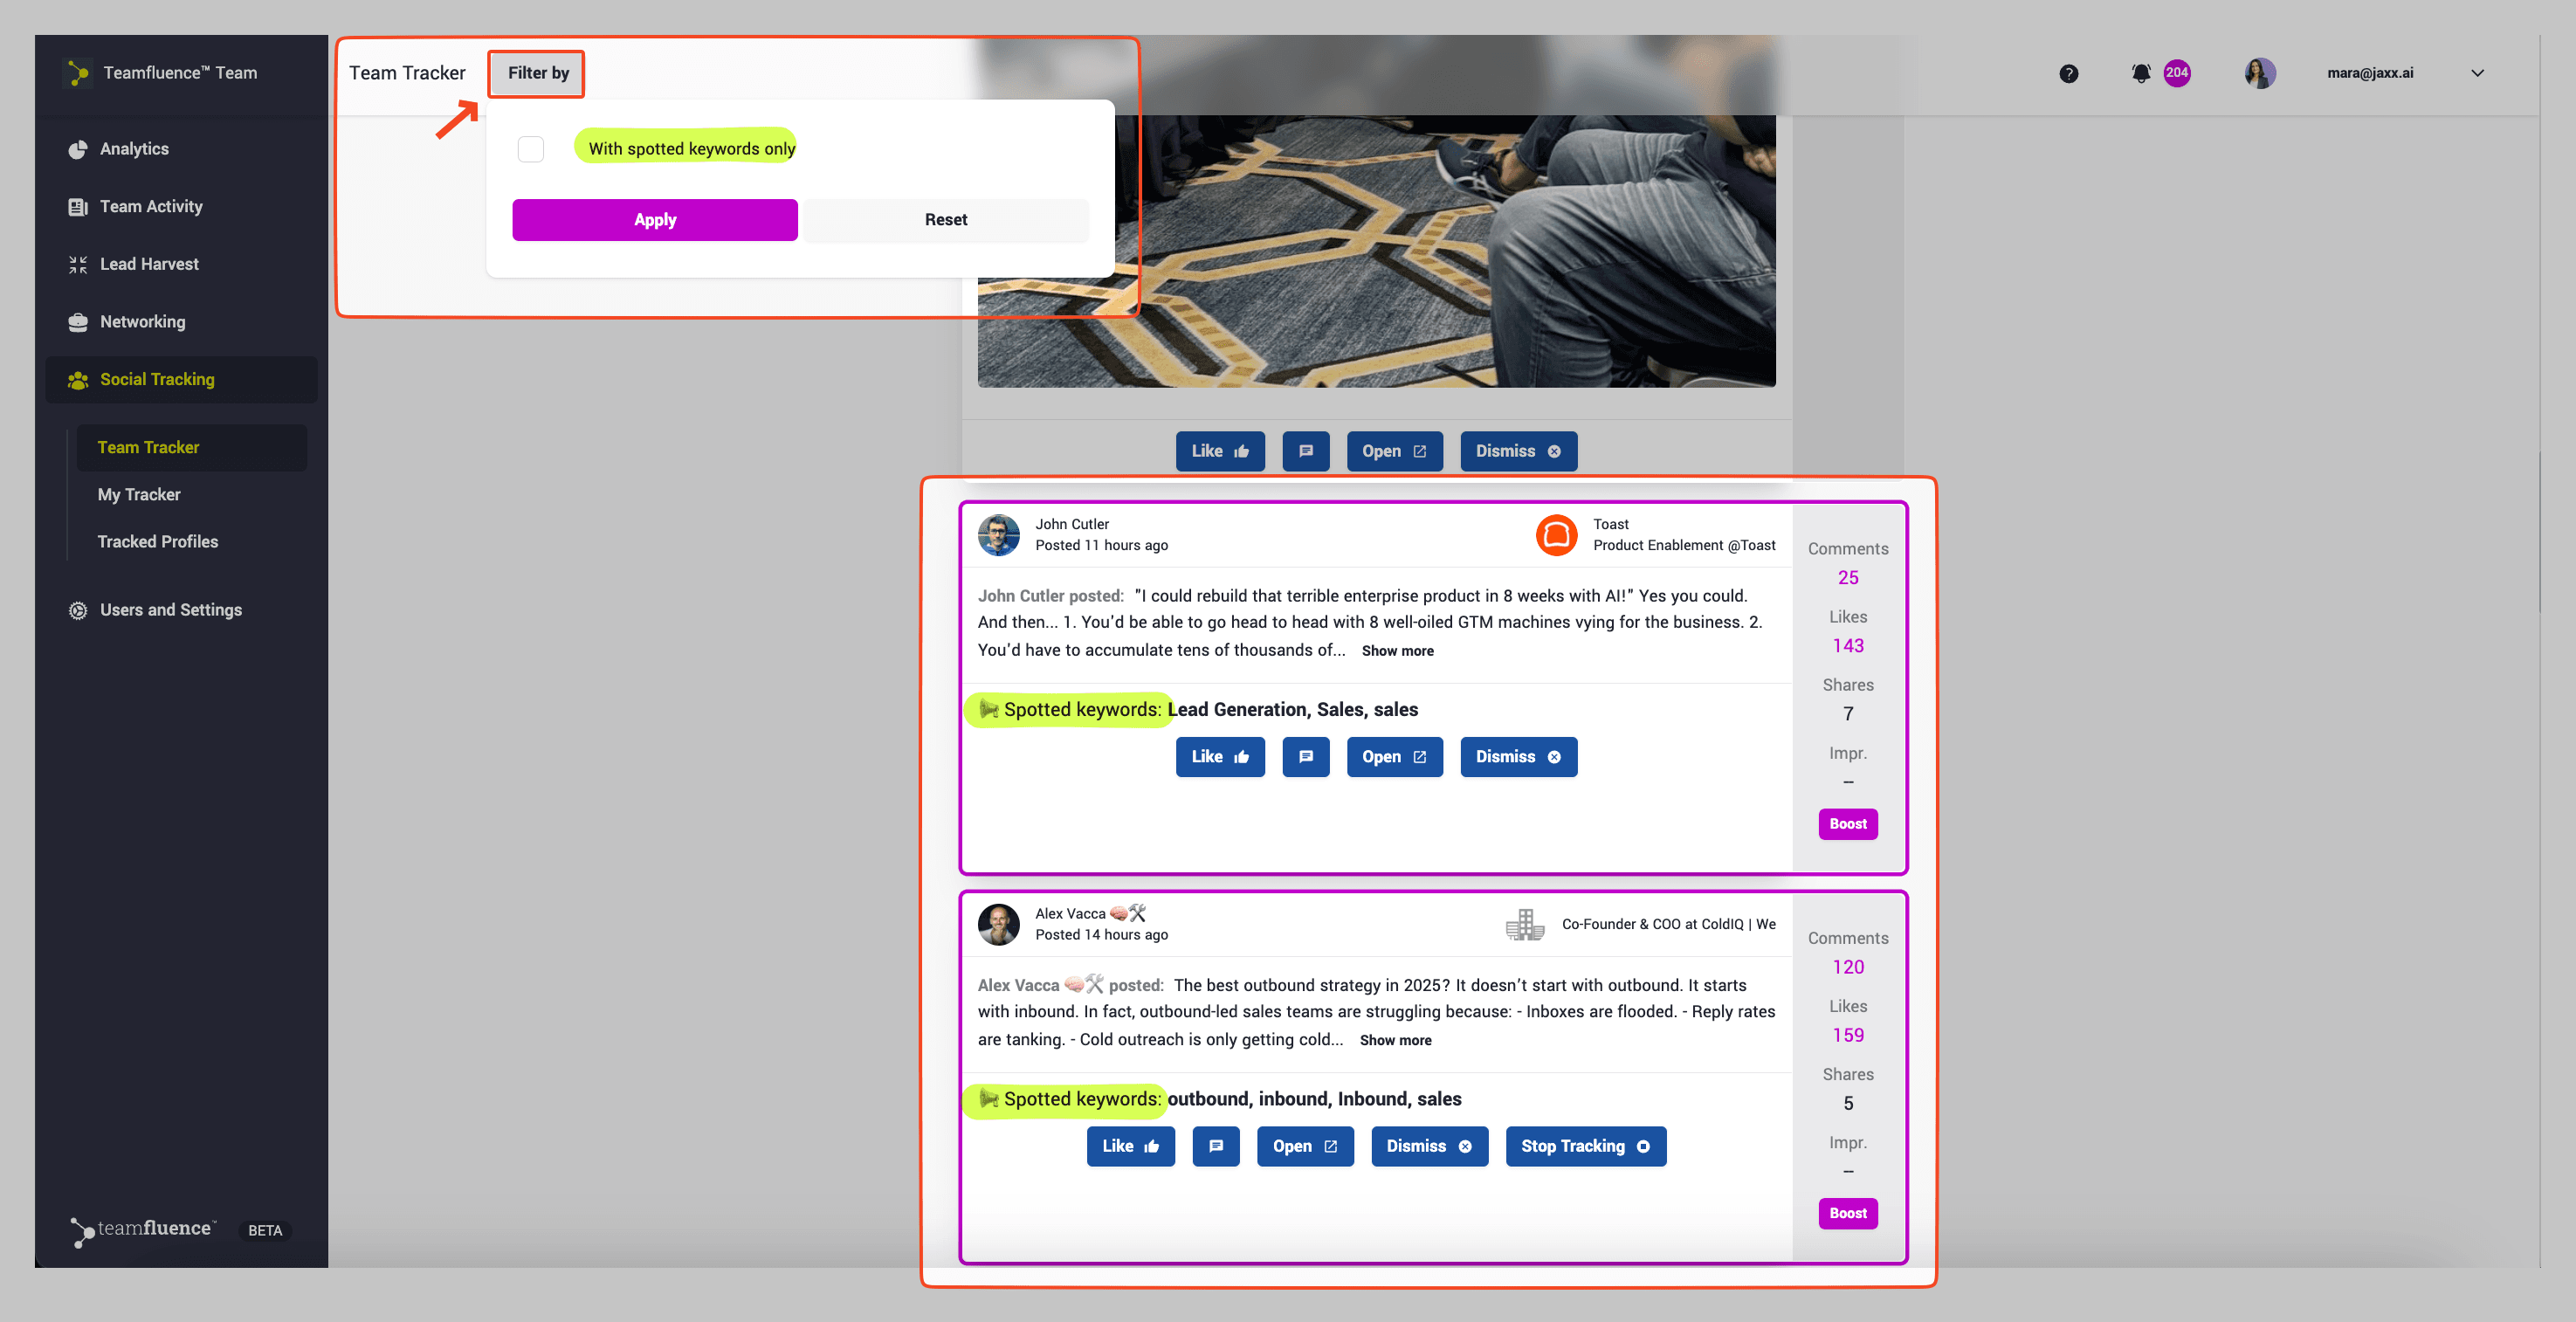Open comment icon on John Cutler's post
2576x1322 pixels.
[1305, 757]
